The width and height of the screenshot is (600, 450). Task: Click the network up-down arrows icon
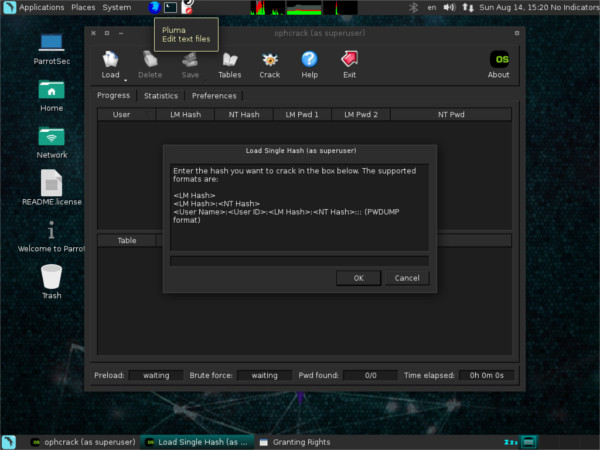pos(468,7)
